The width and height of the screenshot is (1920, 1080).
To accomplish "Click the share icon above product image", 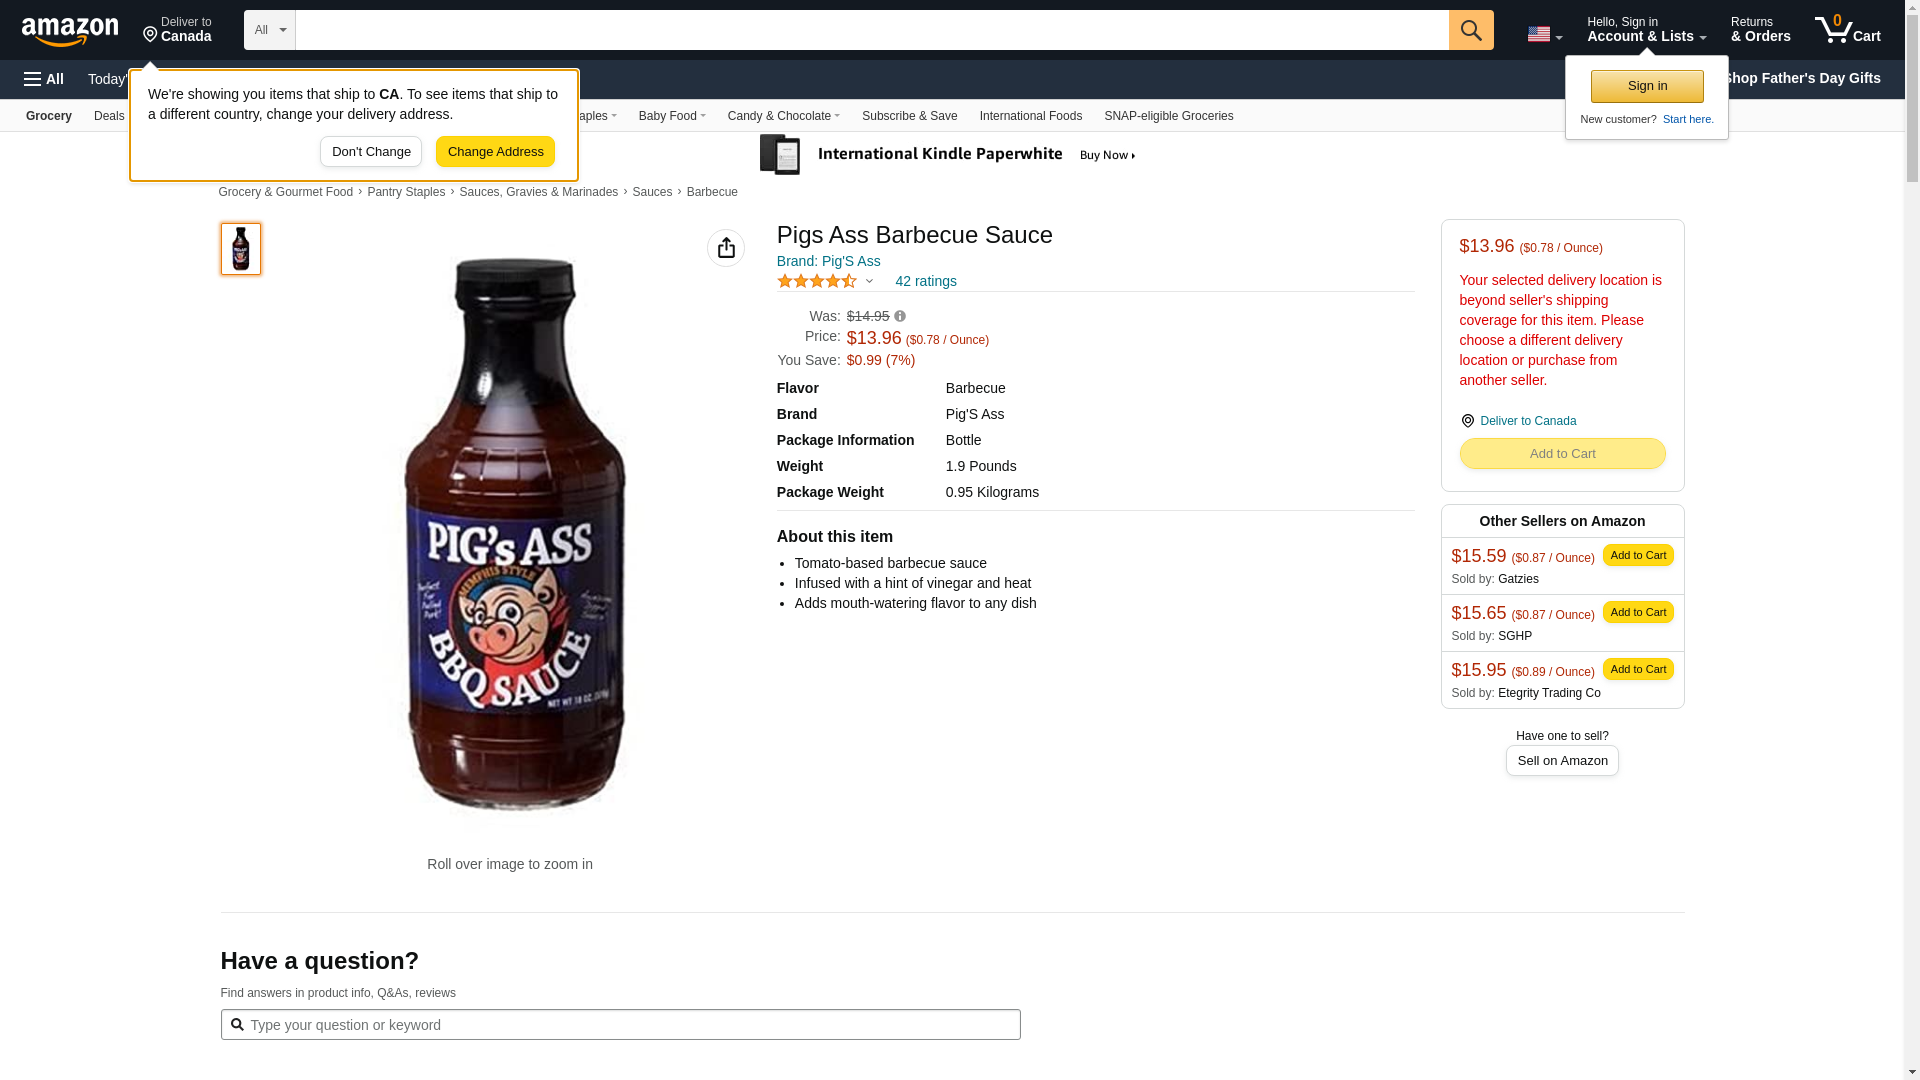I will [x=726, y=248].
